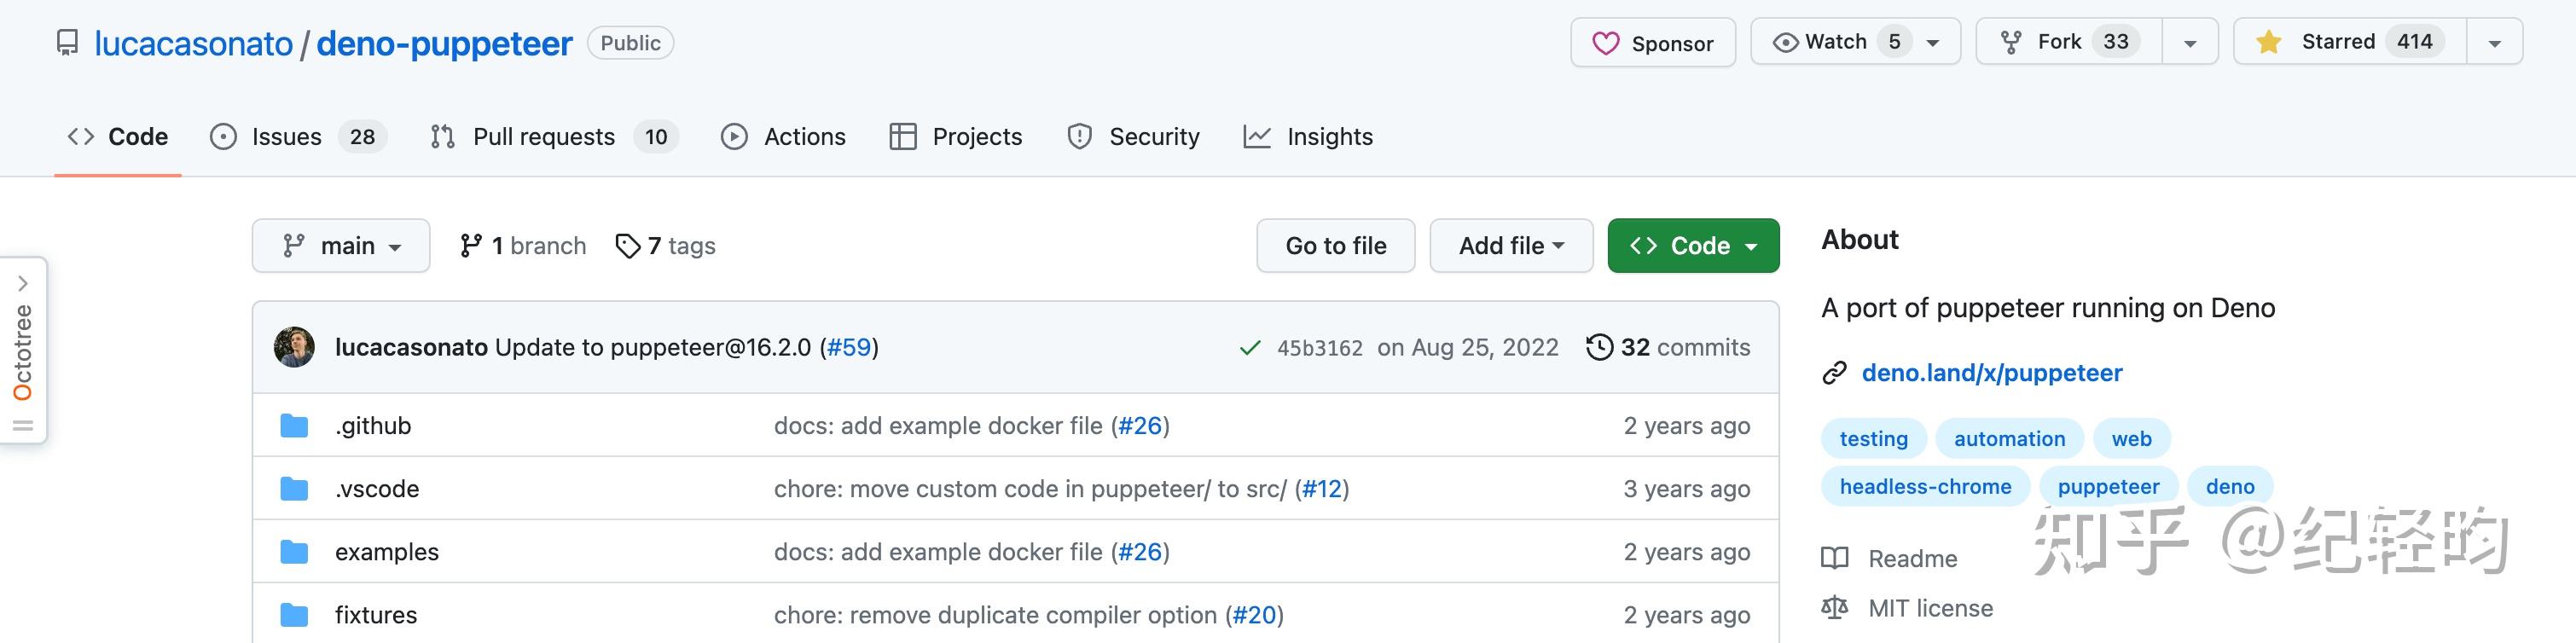Image resolution: width=2576 pixels, height=643 pixels.
Task: Click the Sponsor heart button
Action: [x=1652, y=43]
